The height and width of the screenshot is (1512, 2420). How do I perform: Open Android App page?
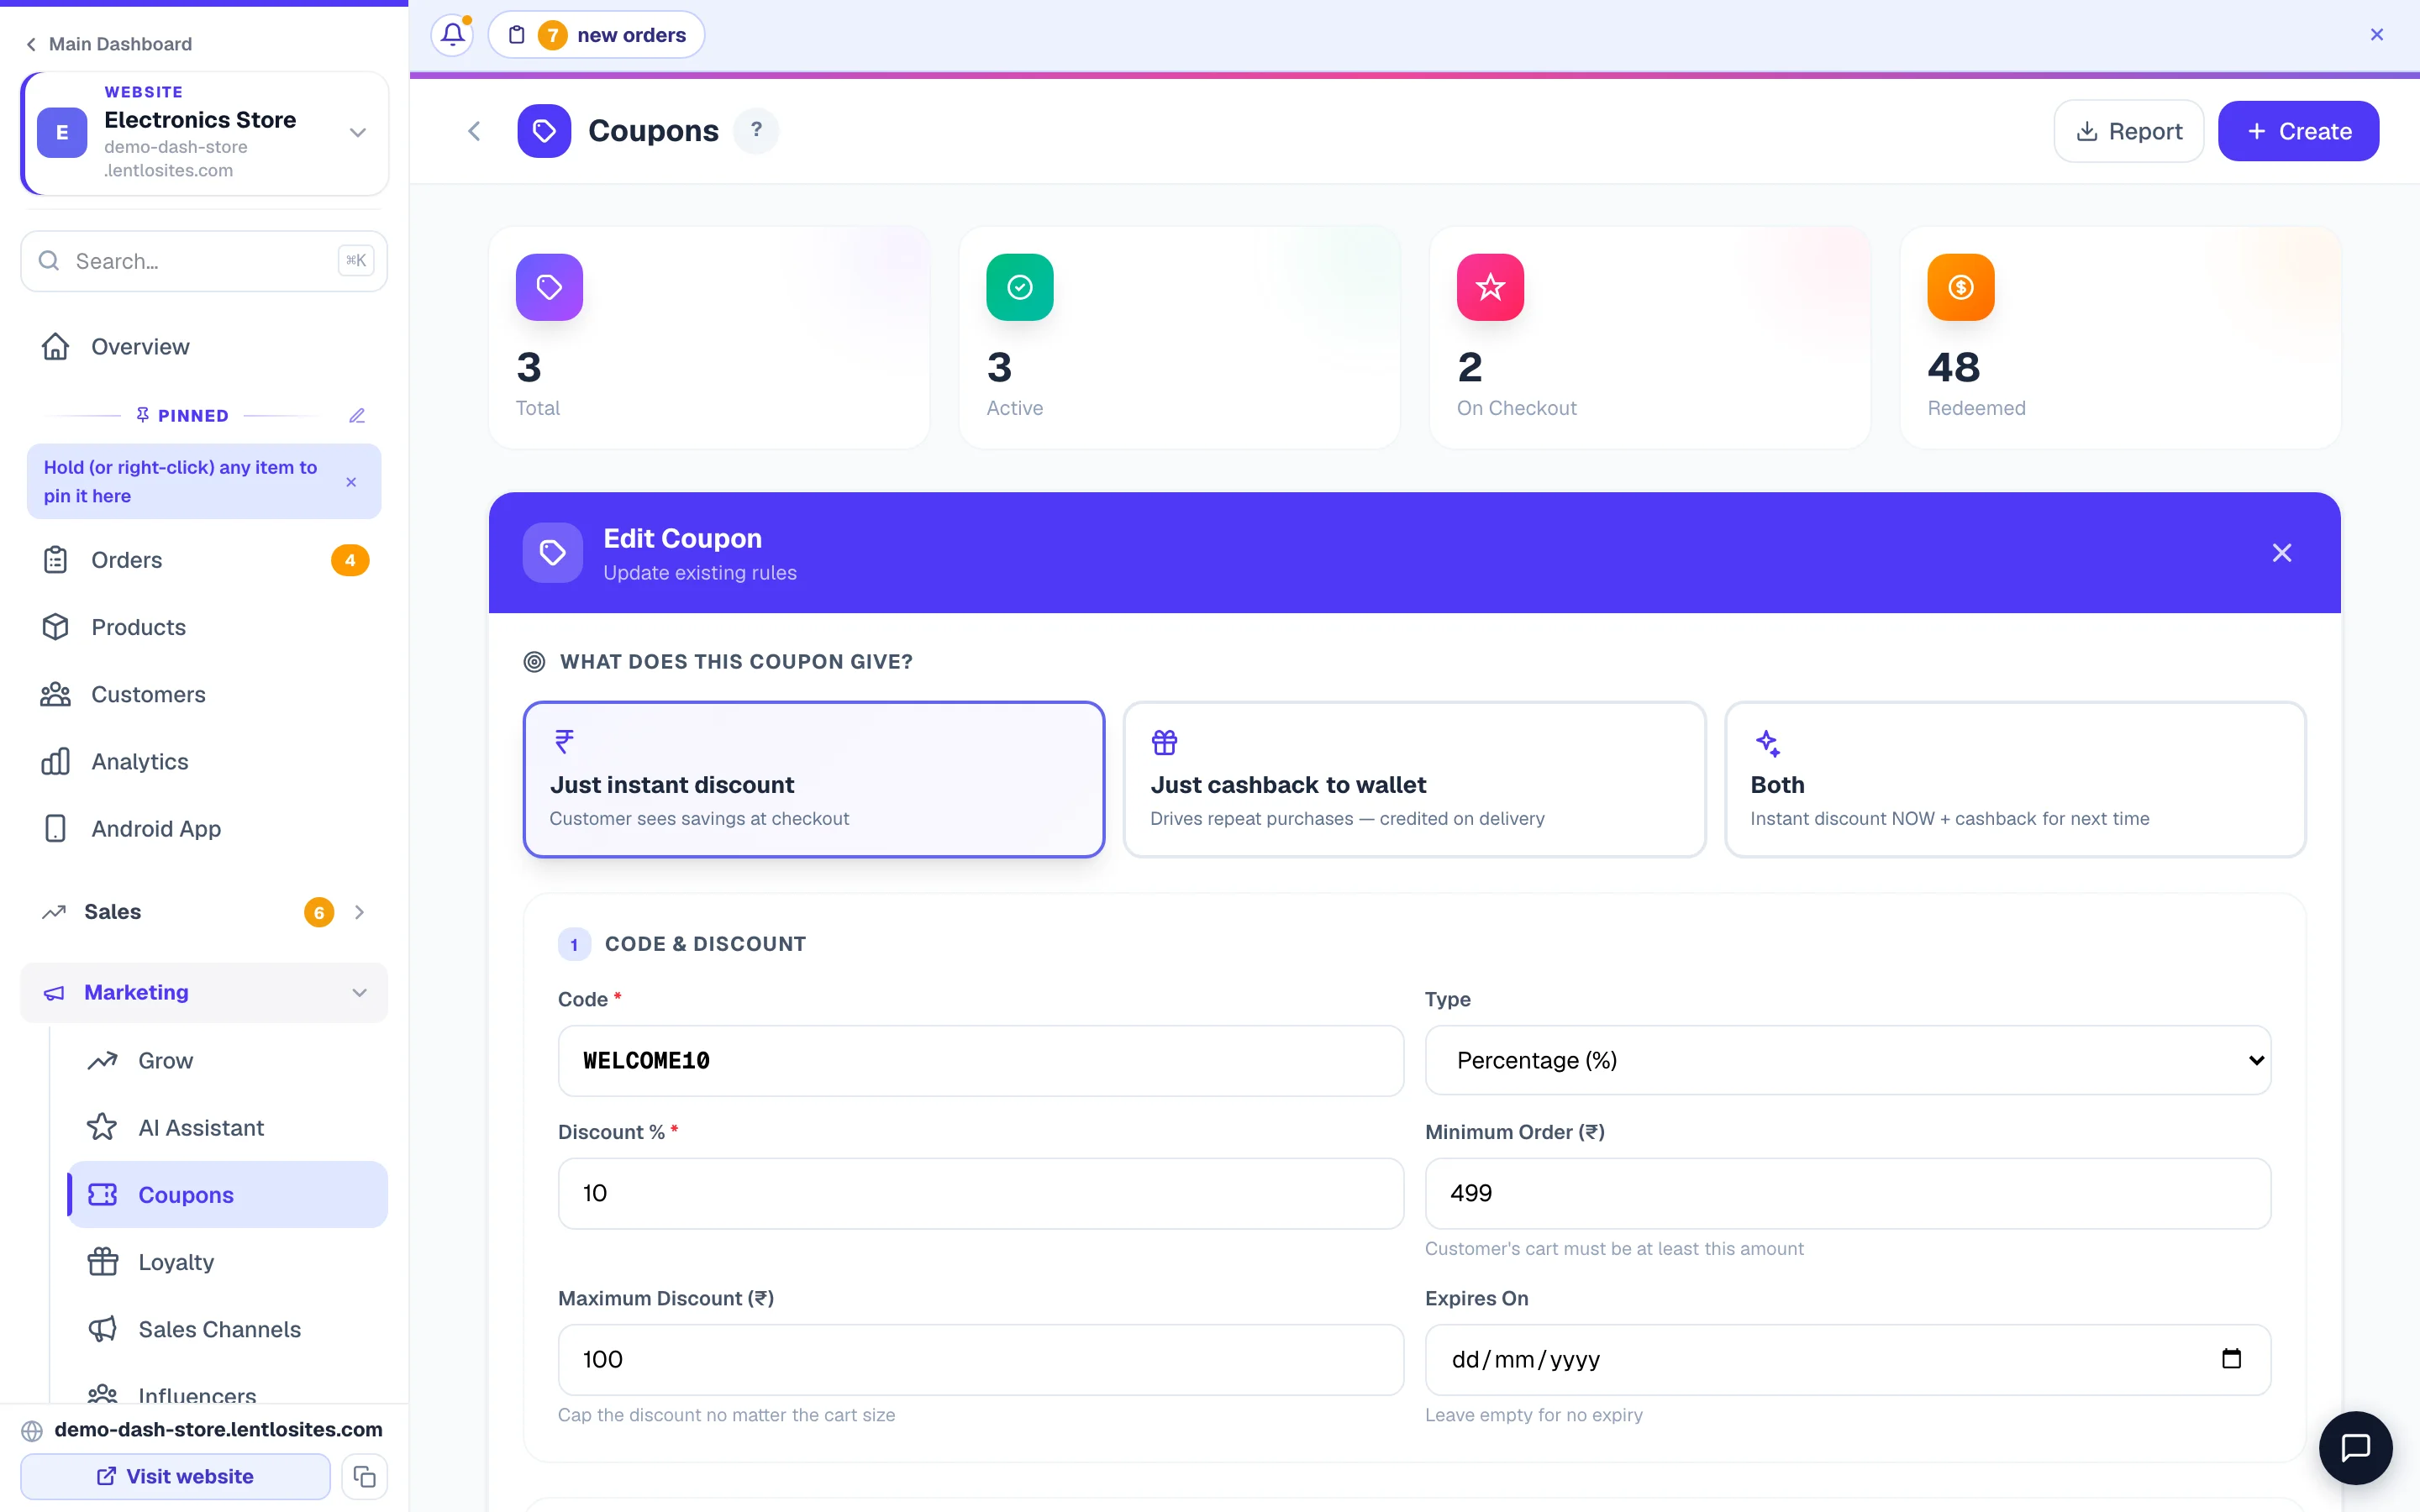(x=204, y=828)
